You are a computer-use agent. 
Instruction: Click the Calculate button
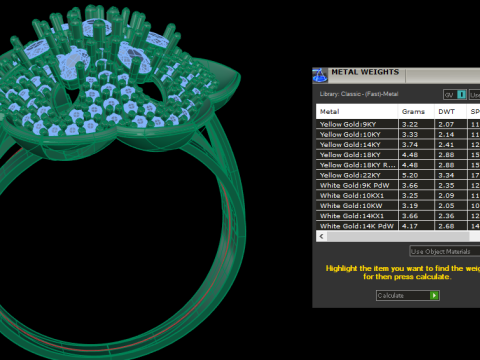coord(408,296)
